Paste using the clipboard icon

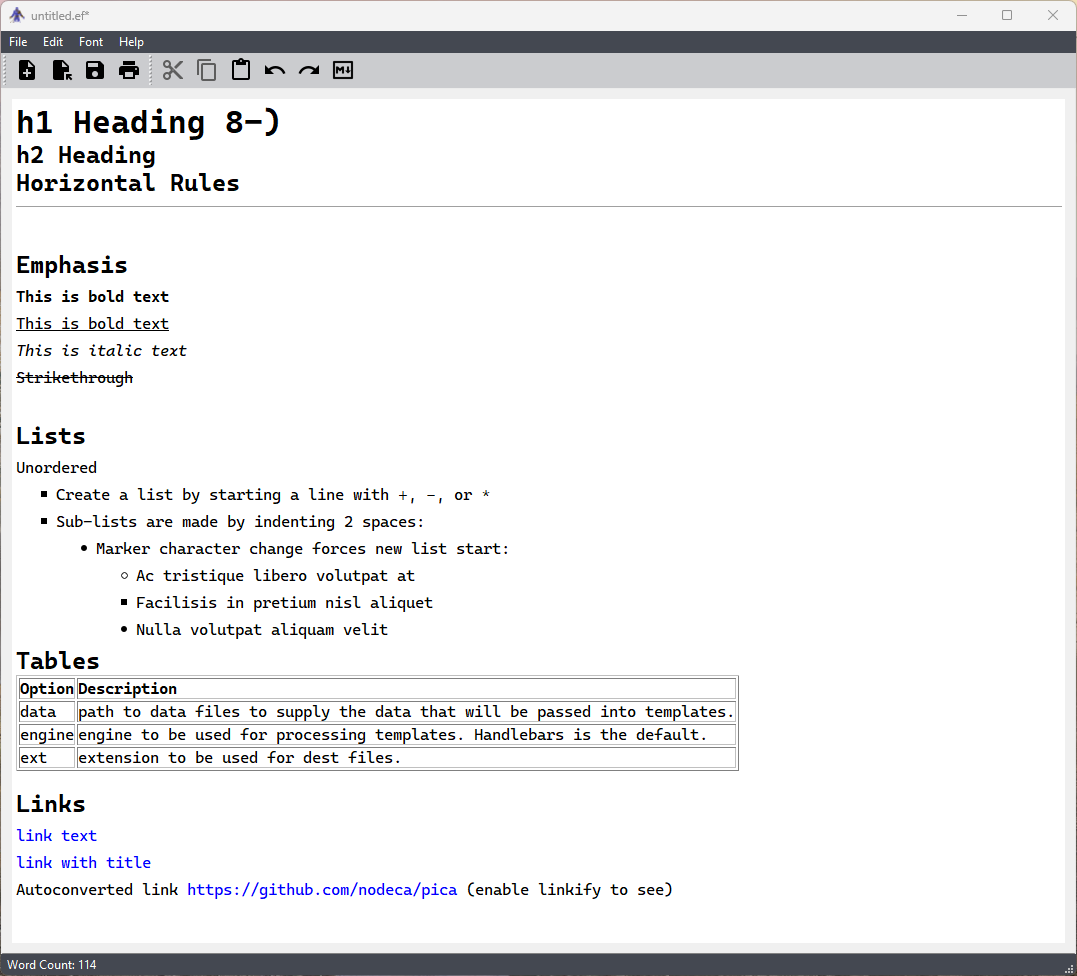coord(241,70)
